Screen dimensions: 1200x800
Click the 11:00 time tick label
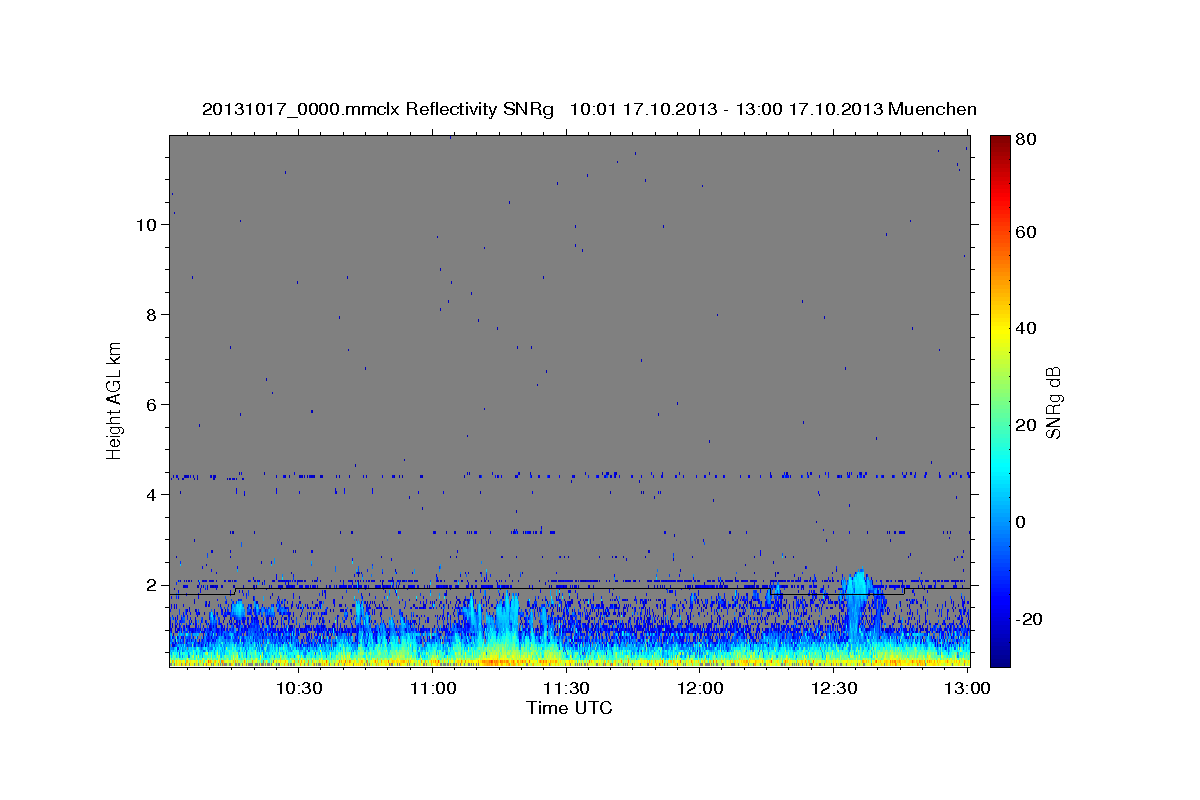tap(433, 688)
